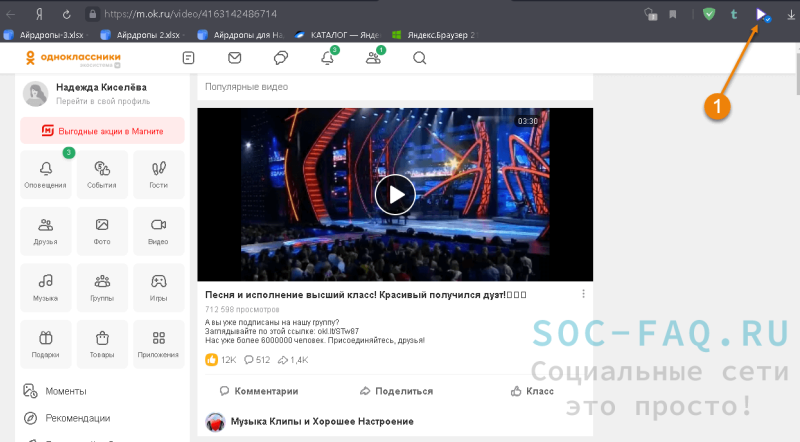Screen dimensions: 800x442
Task: Open the Яндекс.Браузер bookmark
Action: click(434, 35)
